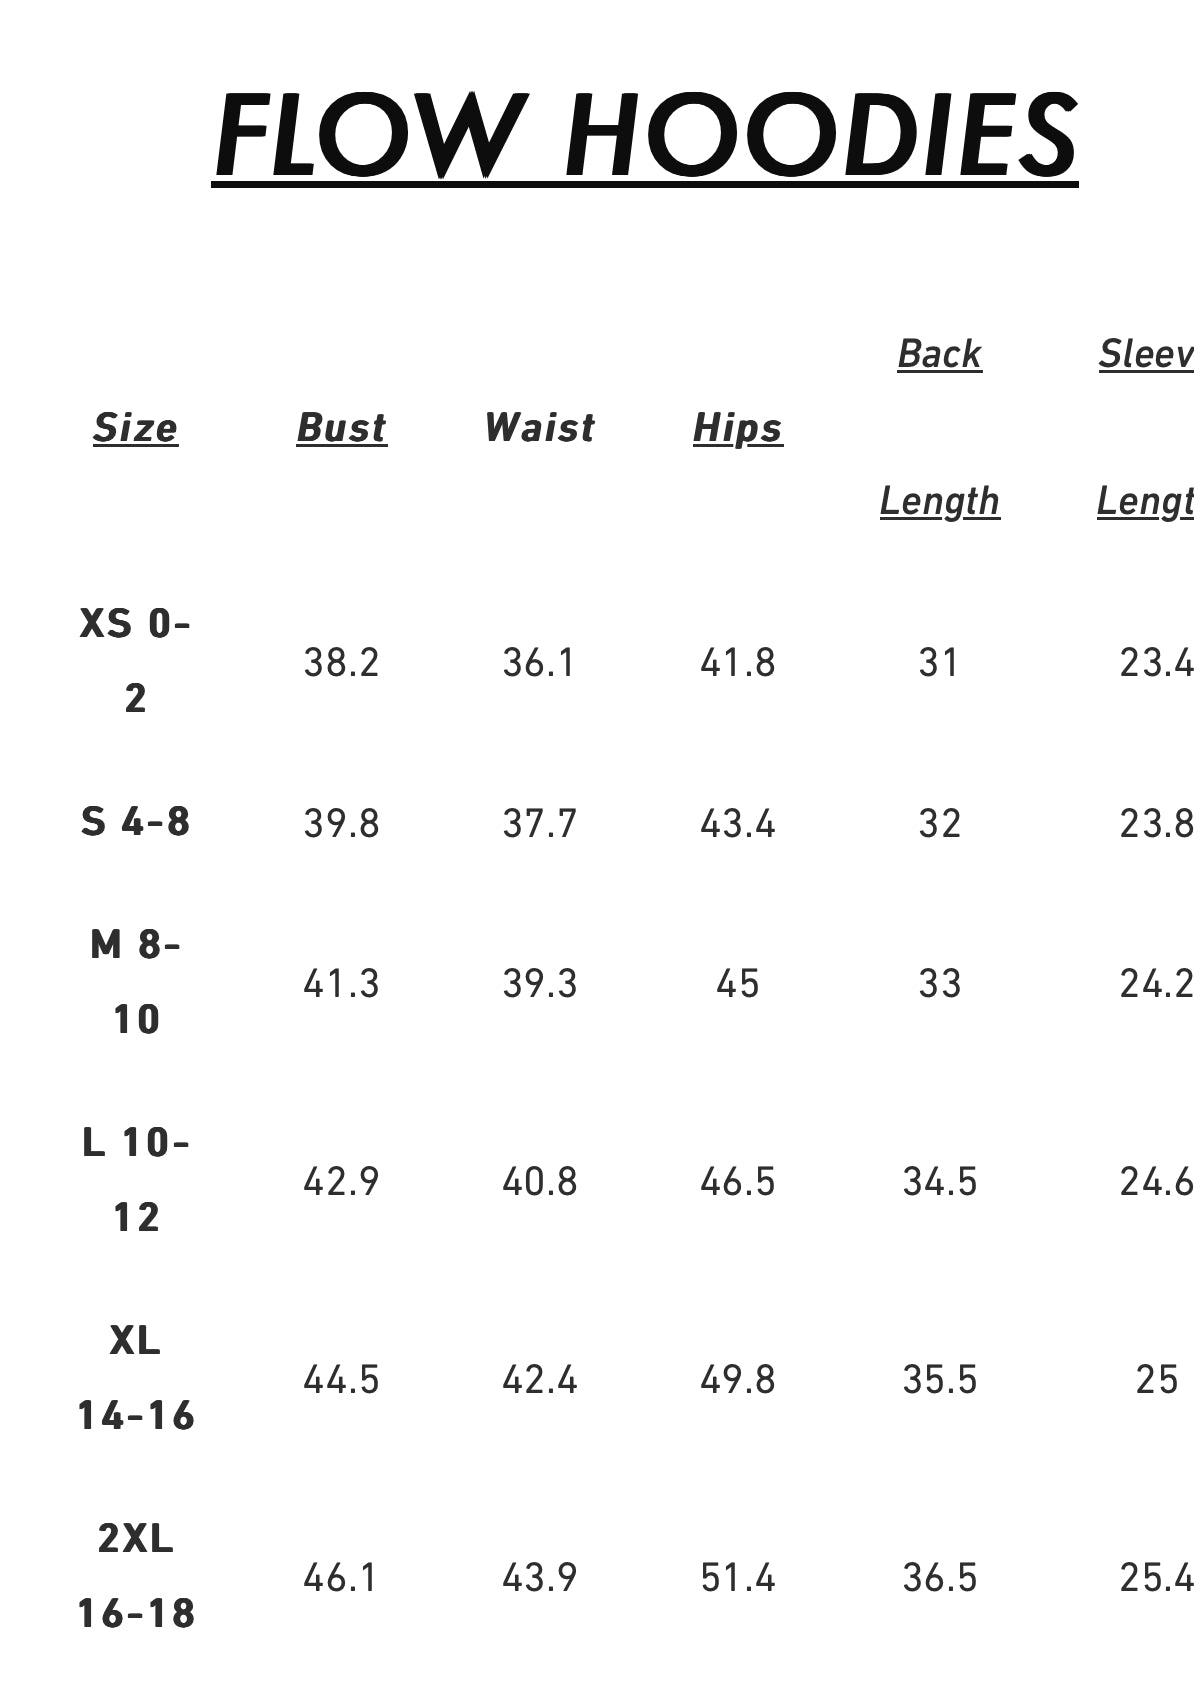
Task: Click bust value 44.5 in XL row
Action: pos(341,1380)
